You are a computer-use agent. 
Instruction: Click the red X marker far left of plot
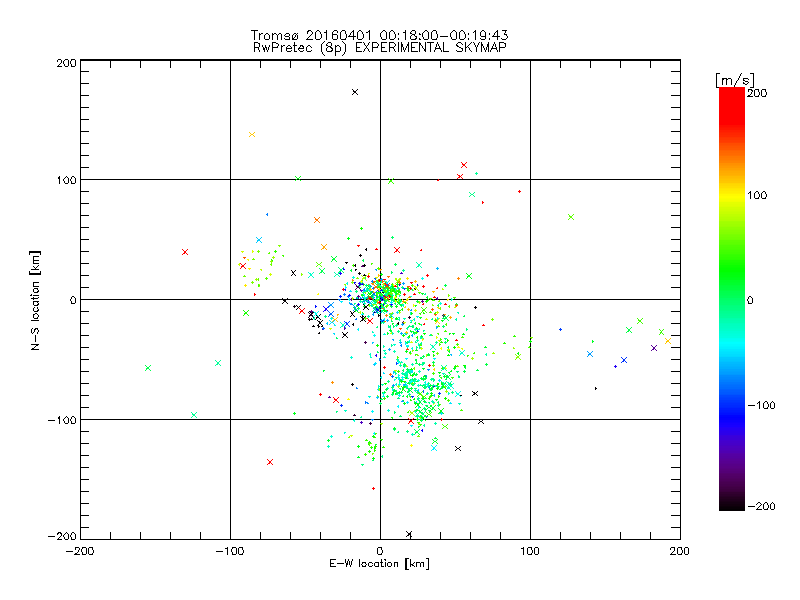(185, 252)
